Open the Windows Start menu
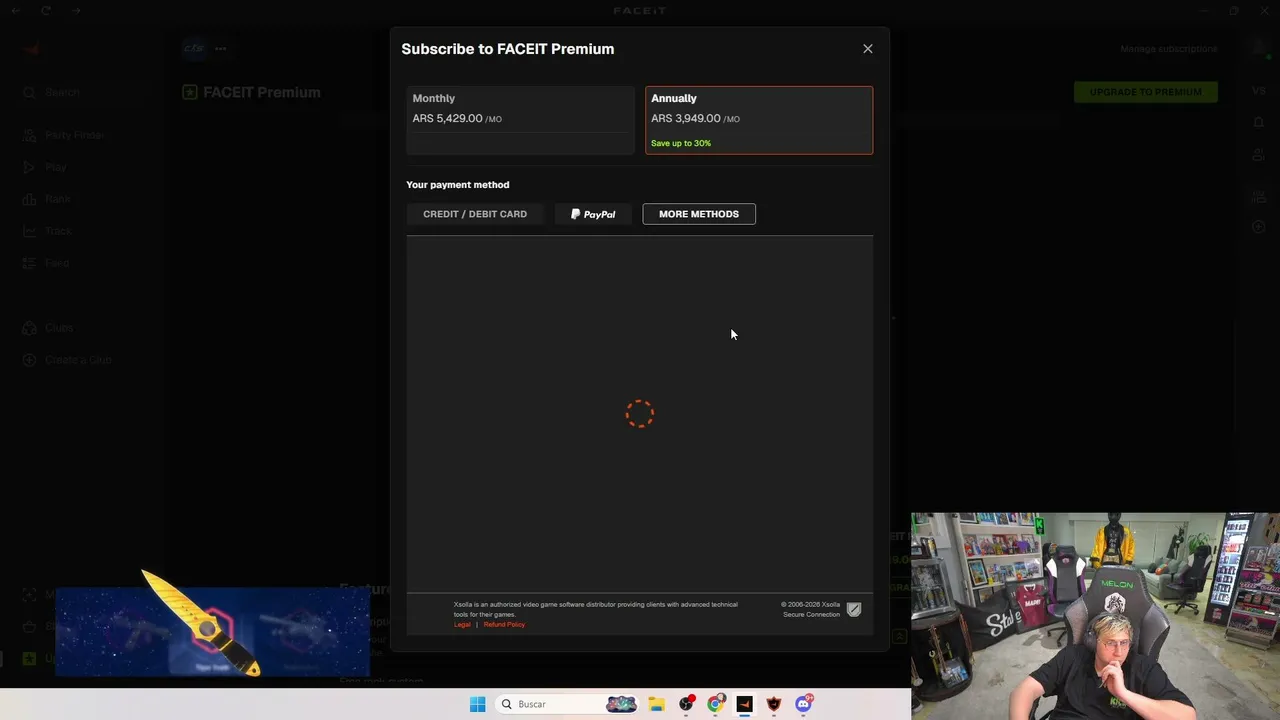Screen dimensions: 1280x720 tap(478, 704)
